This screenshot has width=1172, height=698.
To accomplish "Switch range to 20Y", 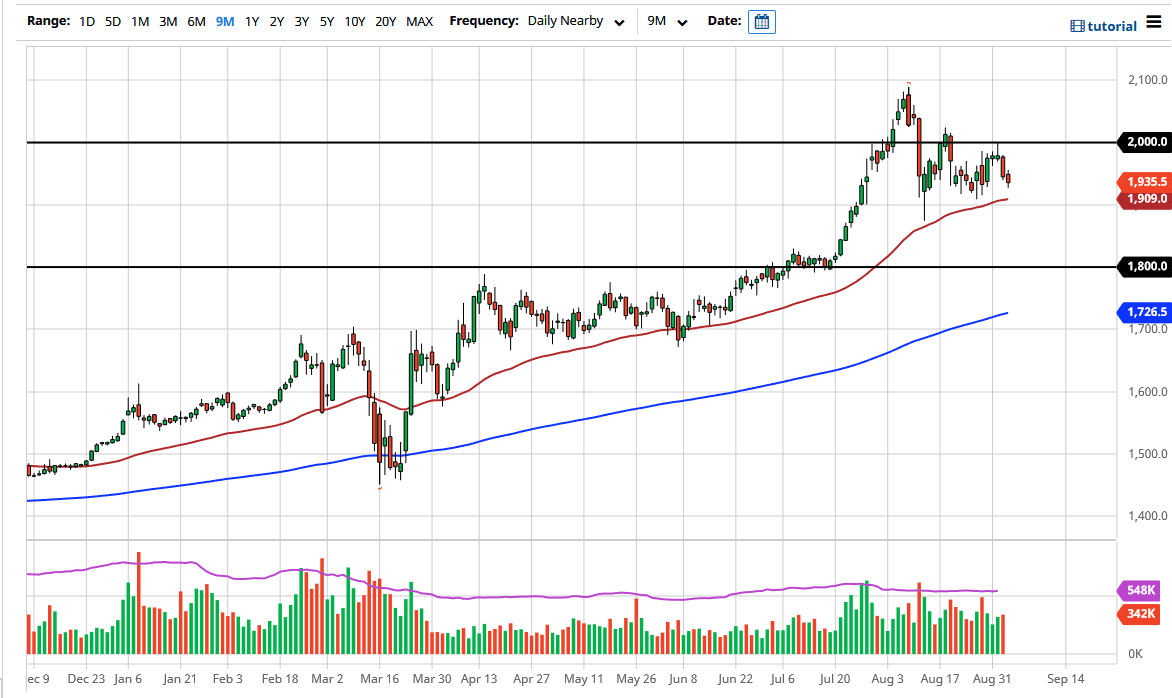I will 385,22.
